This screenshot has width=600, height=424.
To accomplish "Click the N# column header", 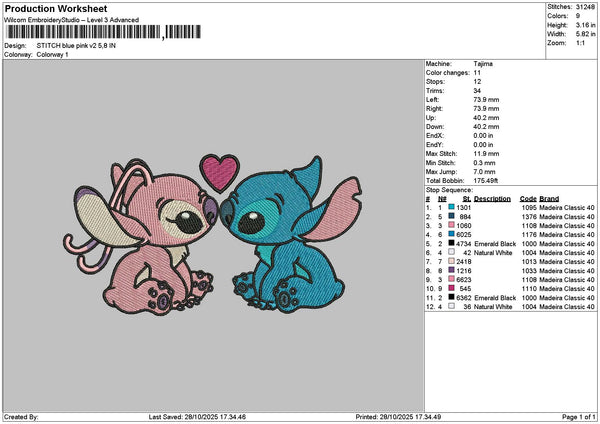I will (x=442, y=199).
